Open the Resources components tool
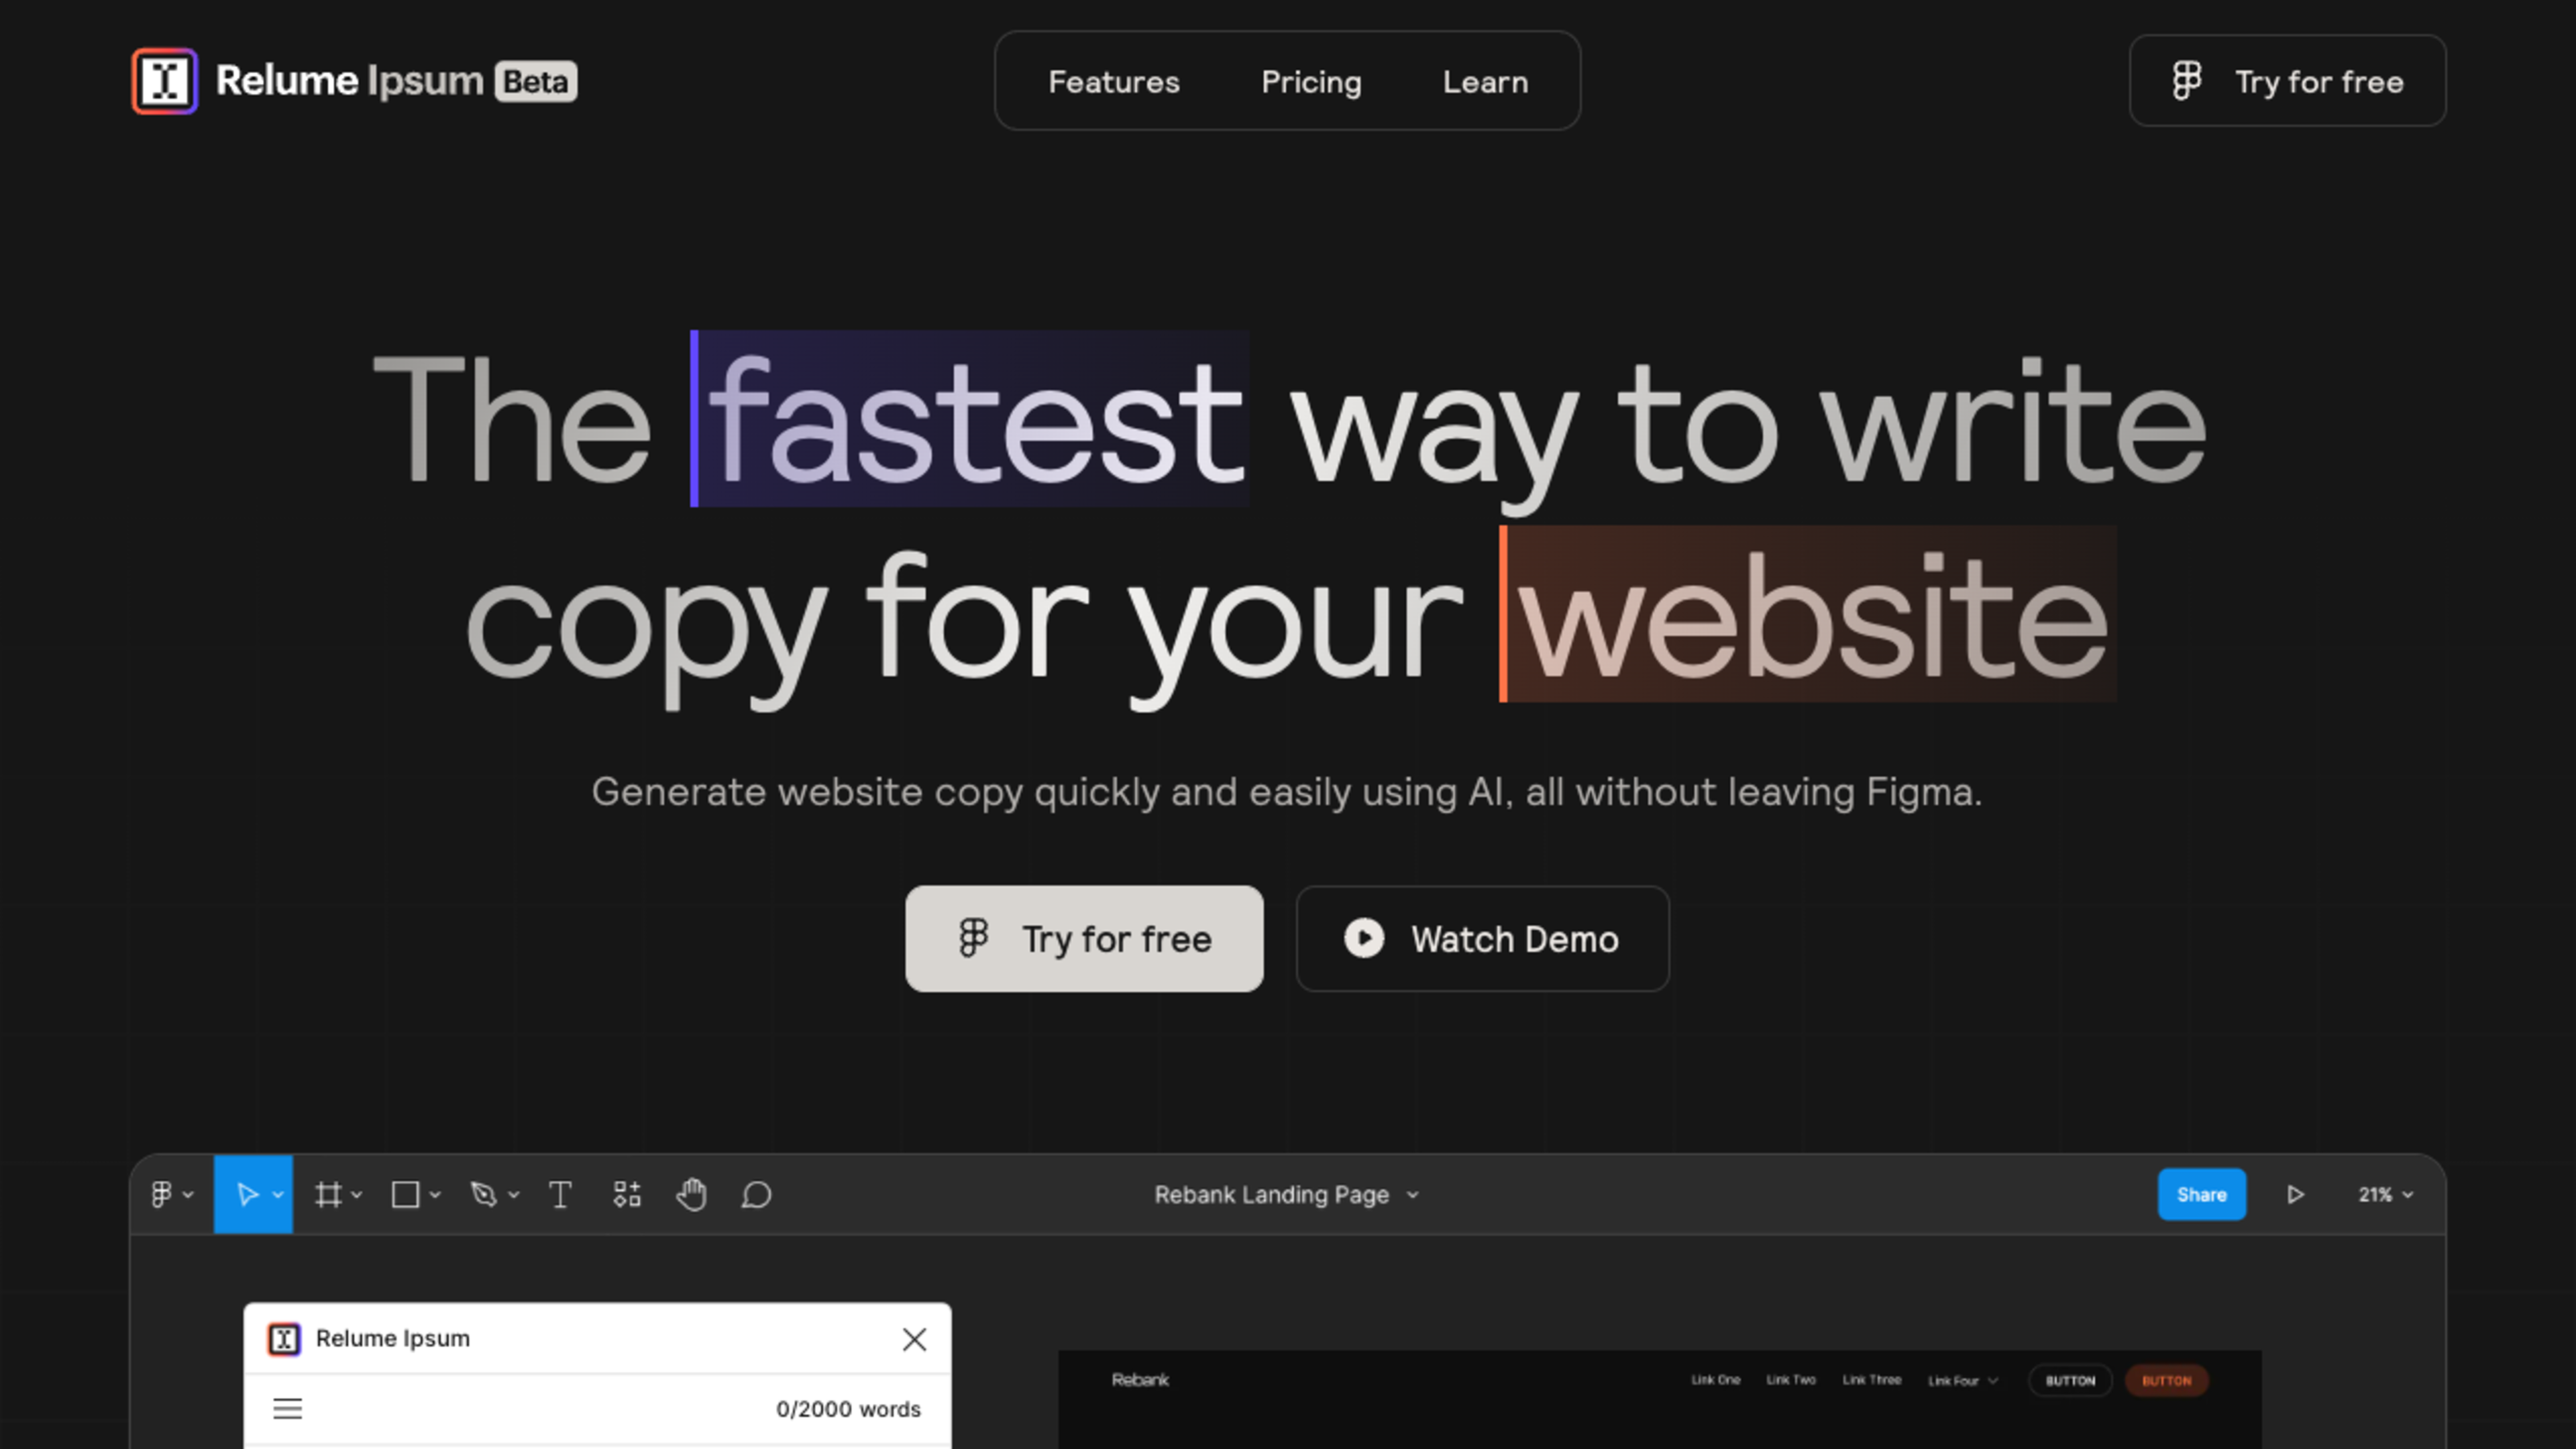The width and height of the screenshot is (2576, 1449). (x=627, y=1194)
